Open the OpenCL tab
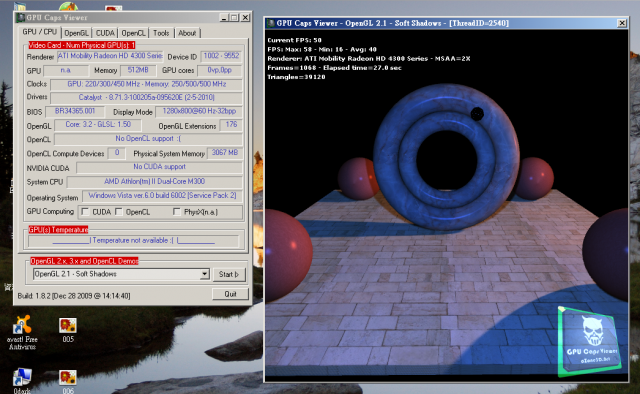640x394 pixels. pos(133,33)
